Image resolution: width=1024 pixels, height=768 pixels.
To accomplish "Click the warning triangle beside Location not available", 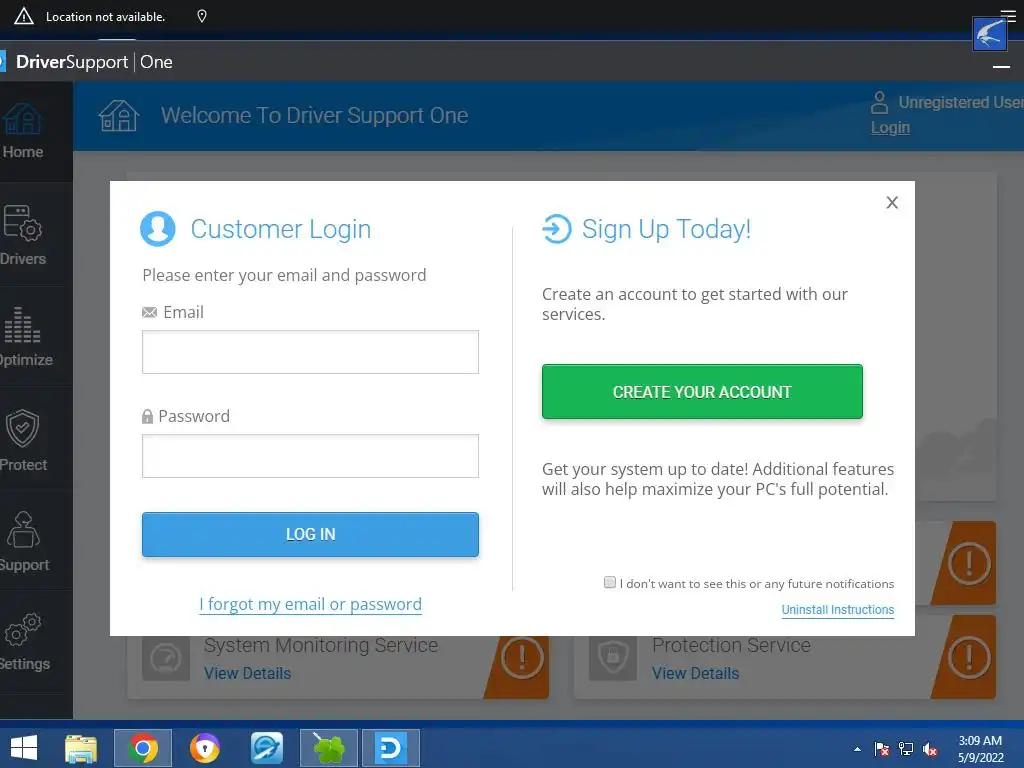I will click(x=24, y=16).
